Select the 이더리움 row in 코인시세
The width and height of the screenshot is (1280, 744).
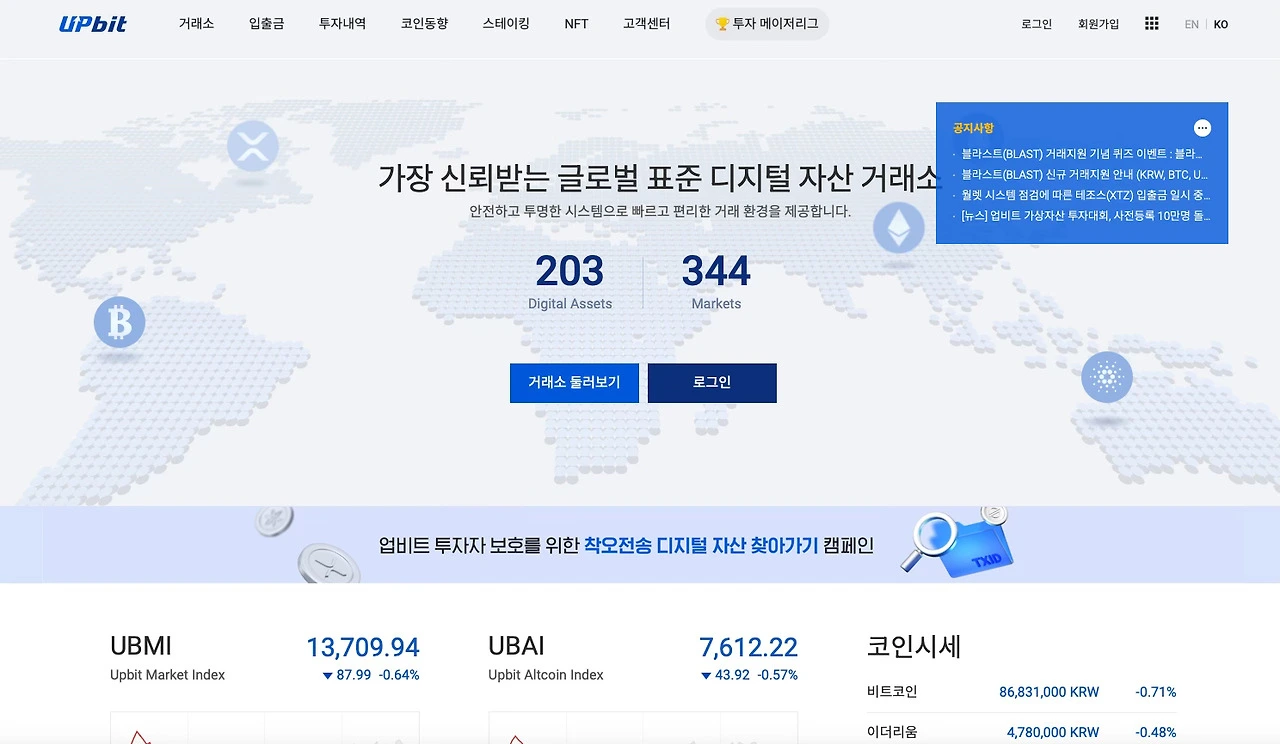[x=1022, y=731]
